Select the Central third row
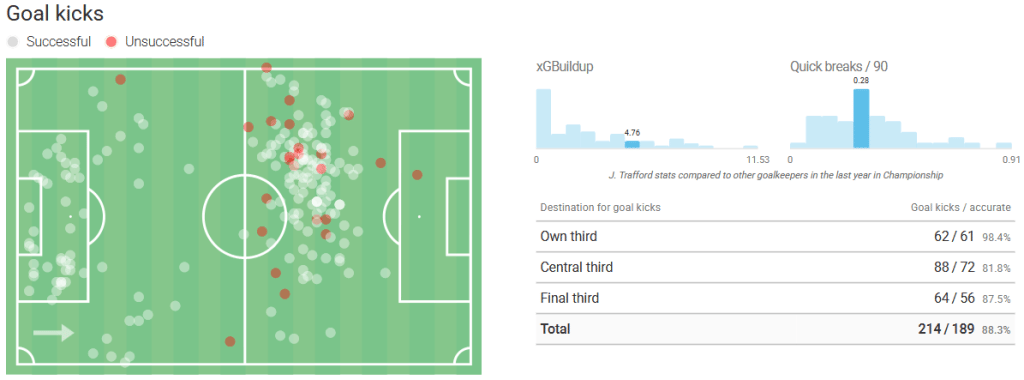Screen dimensions: 1024x380 point(773,267)
